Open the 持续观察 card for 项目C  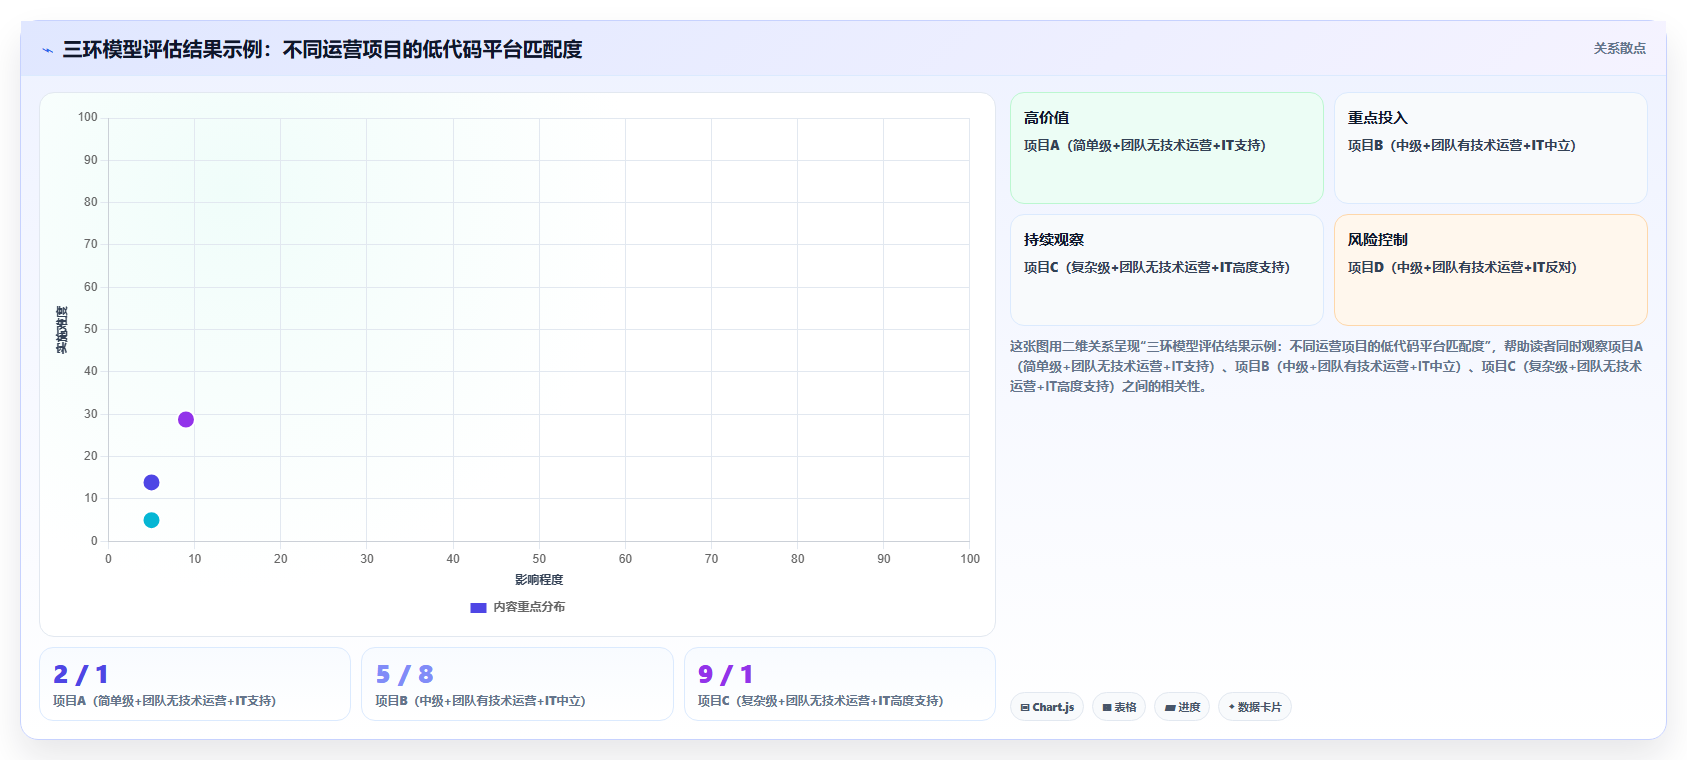(x=1166, y=270)
